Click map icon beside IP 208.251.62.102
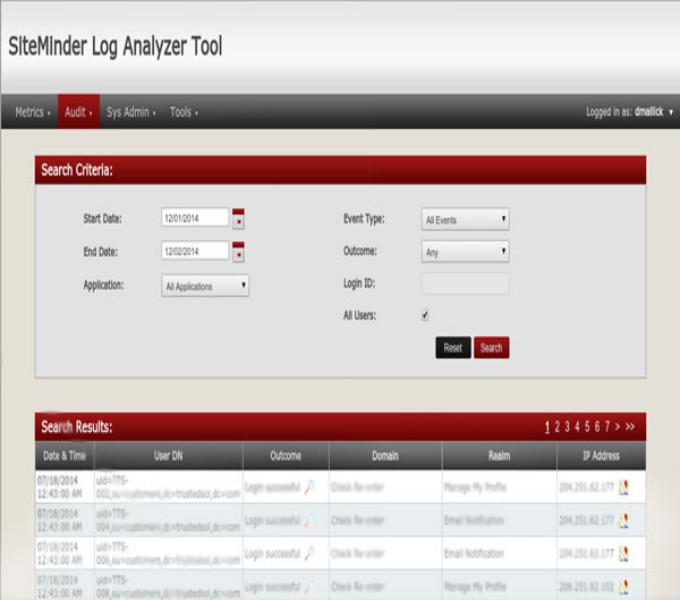 coord(623,586)
